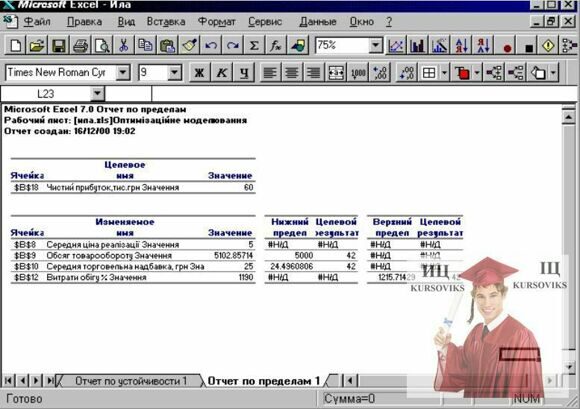Apply thousands format with the 1000 icon

coord(358,72)
